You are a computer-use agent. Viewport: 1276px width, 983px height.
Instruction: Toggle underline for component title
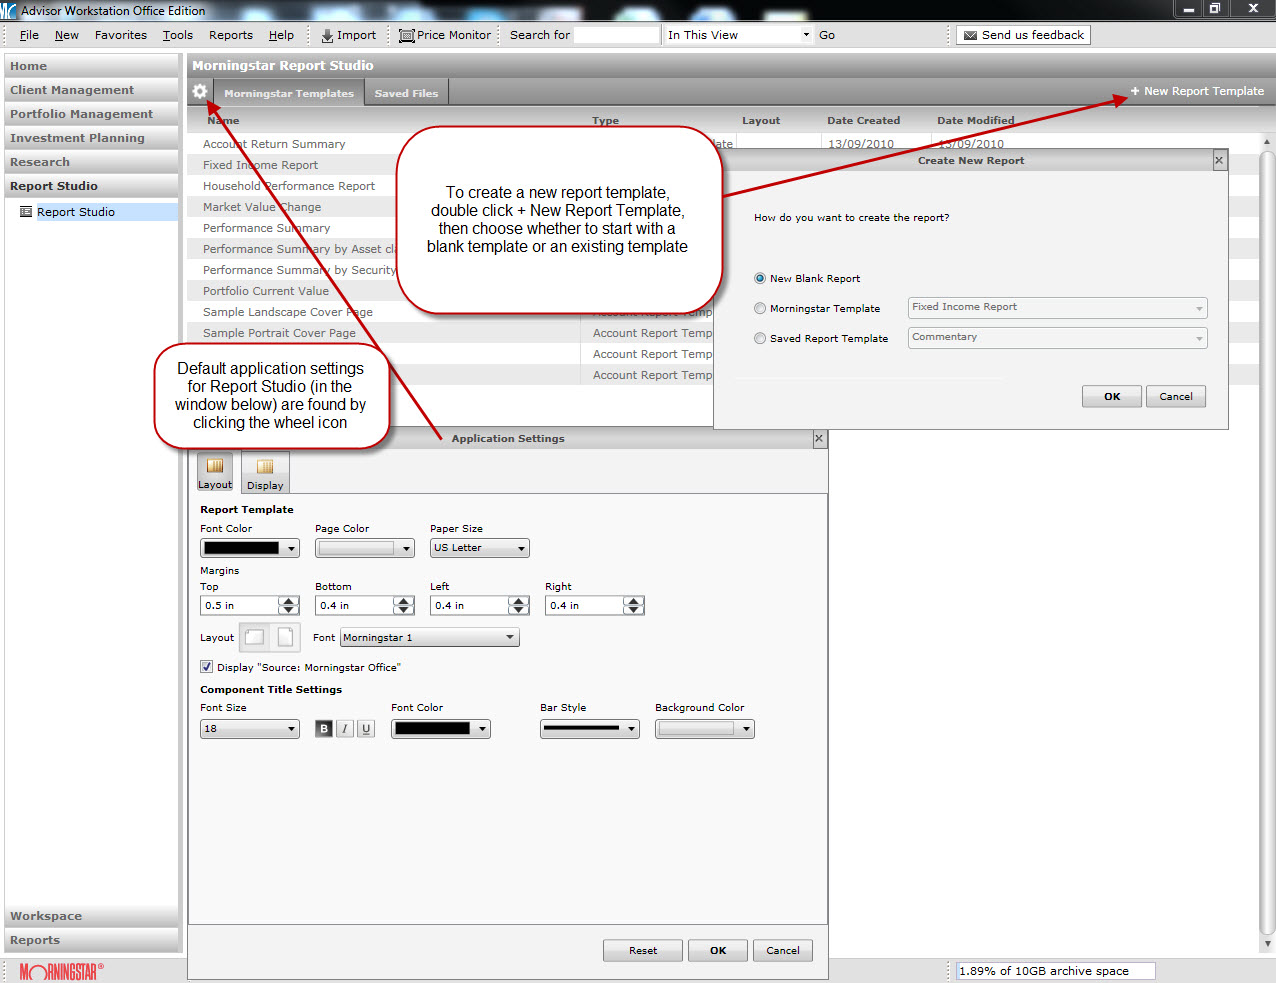pos(366,729)
